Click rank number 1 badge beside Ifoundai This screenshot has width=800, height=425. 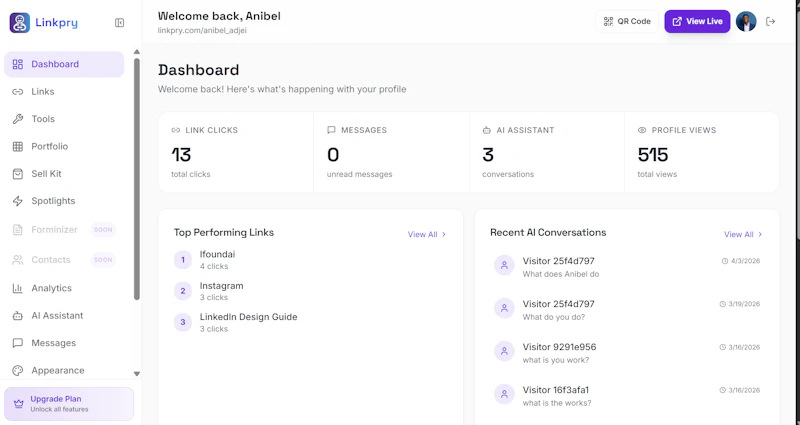[x=183, y=260]
